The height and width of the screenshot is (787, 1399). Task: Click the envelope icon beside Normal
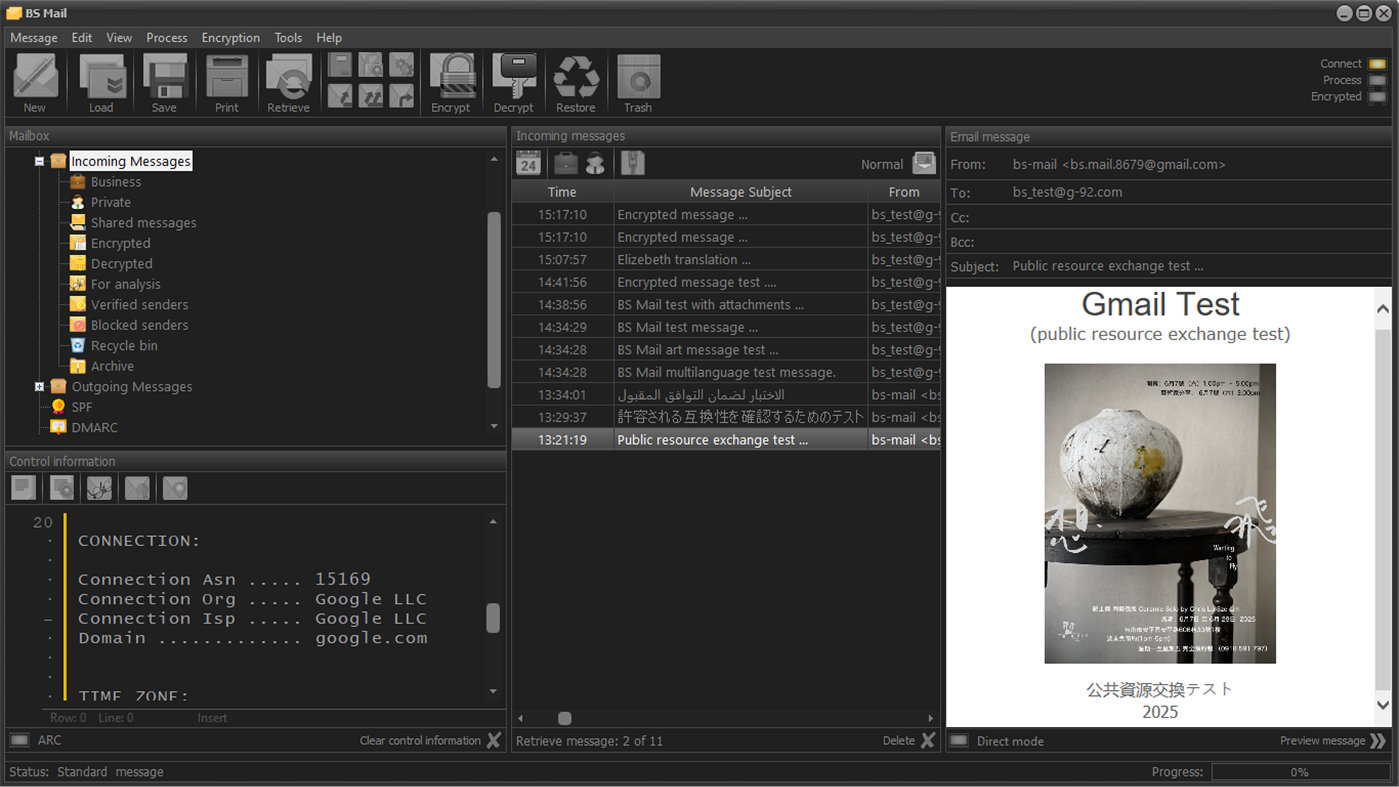pyautogui.click(x=924, y=163)
